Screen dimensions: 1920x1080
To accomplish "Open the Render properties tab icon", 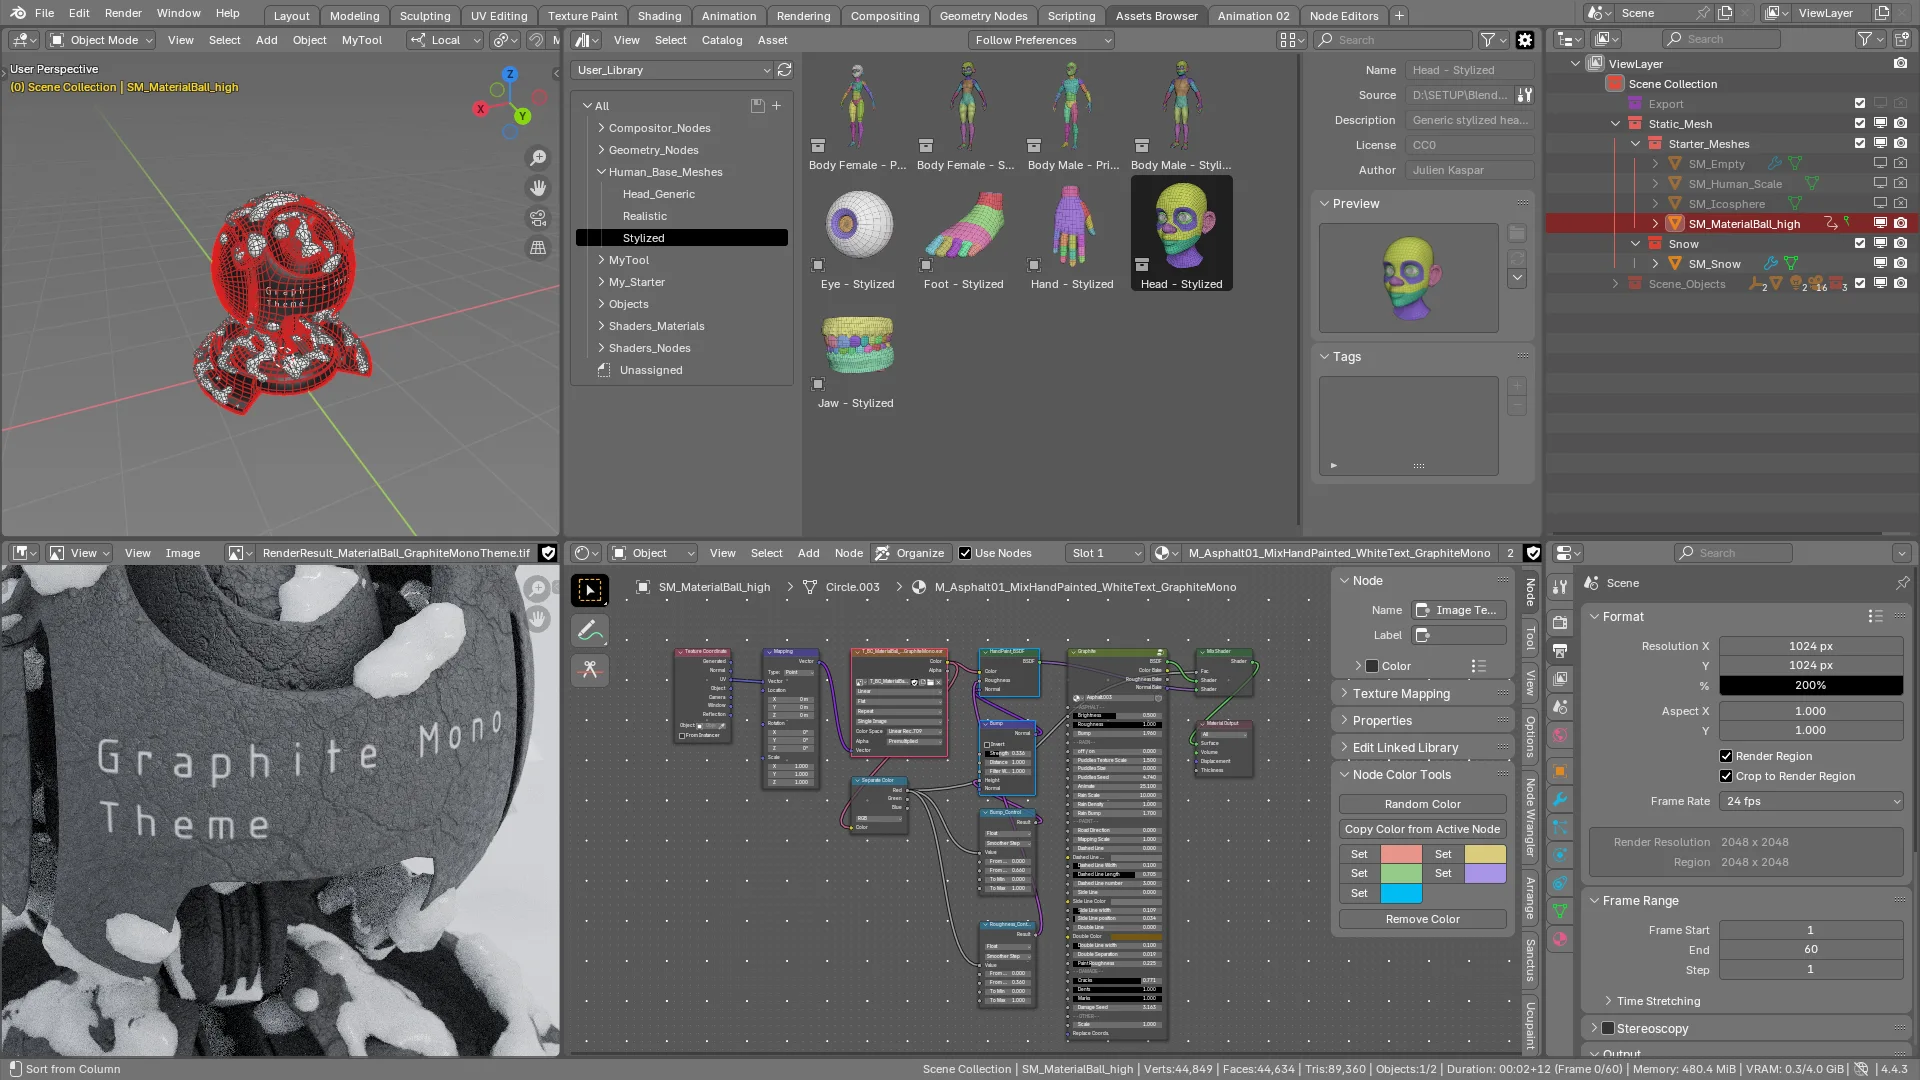I will point(1560,622).
